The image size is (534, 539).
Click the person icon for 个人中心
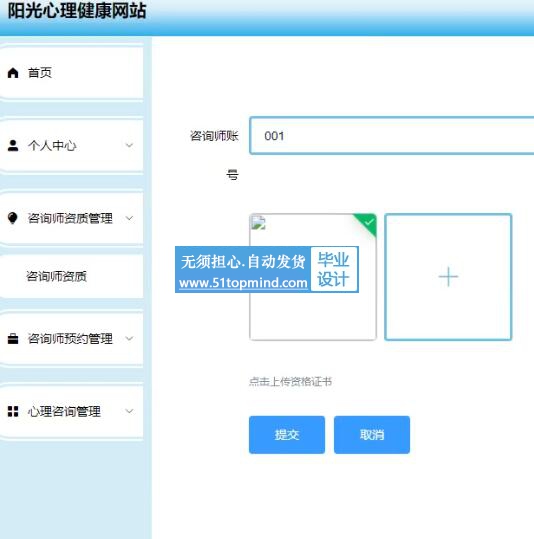click(13, 145)
